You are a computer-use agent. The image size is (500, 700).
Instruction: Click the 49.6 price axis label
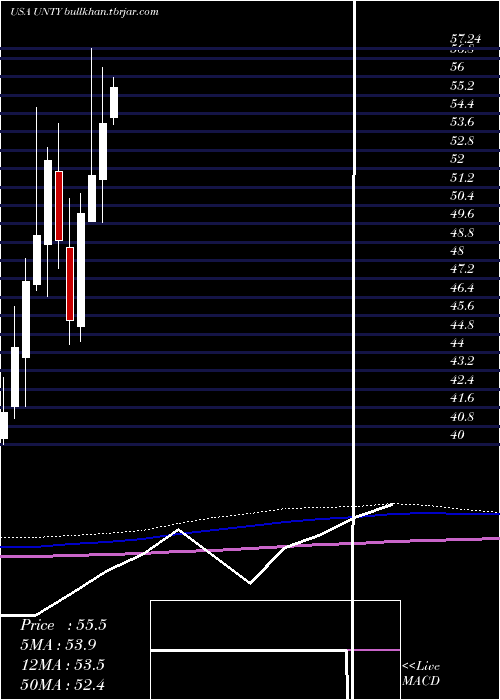point(462,214)
